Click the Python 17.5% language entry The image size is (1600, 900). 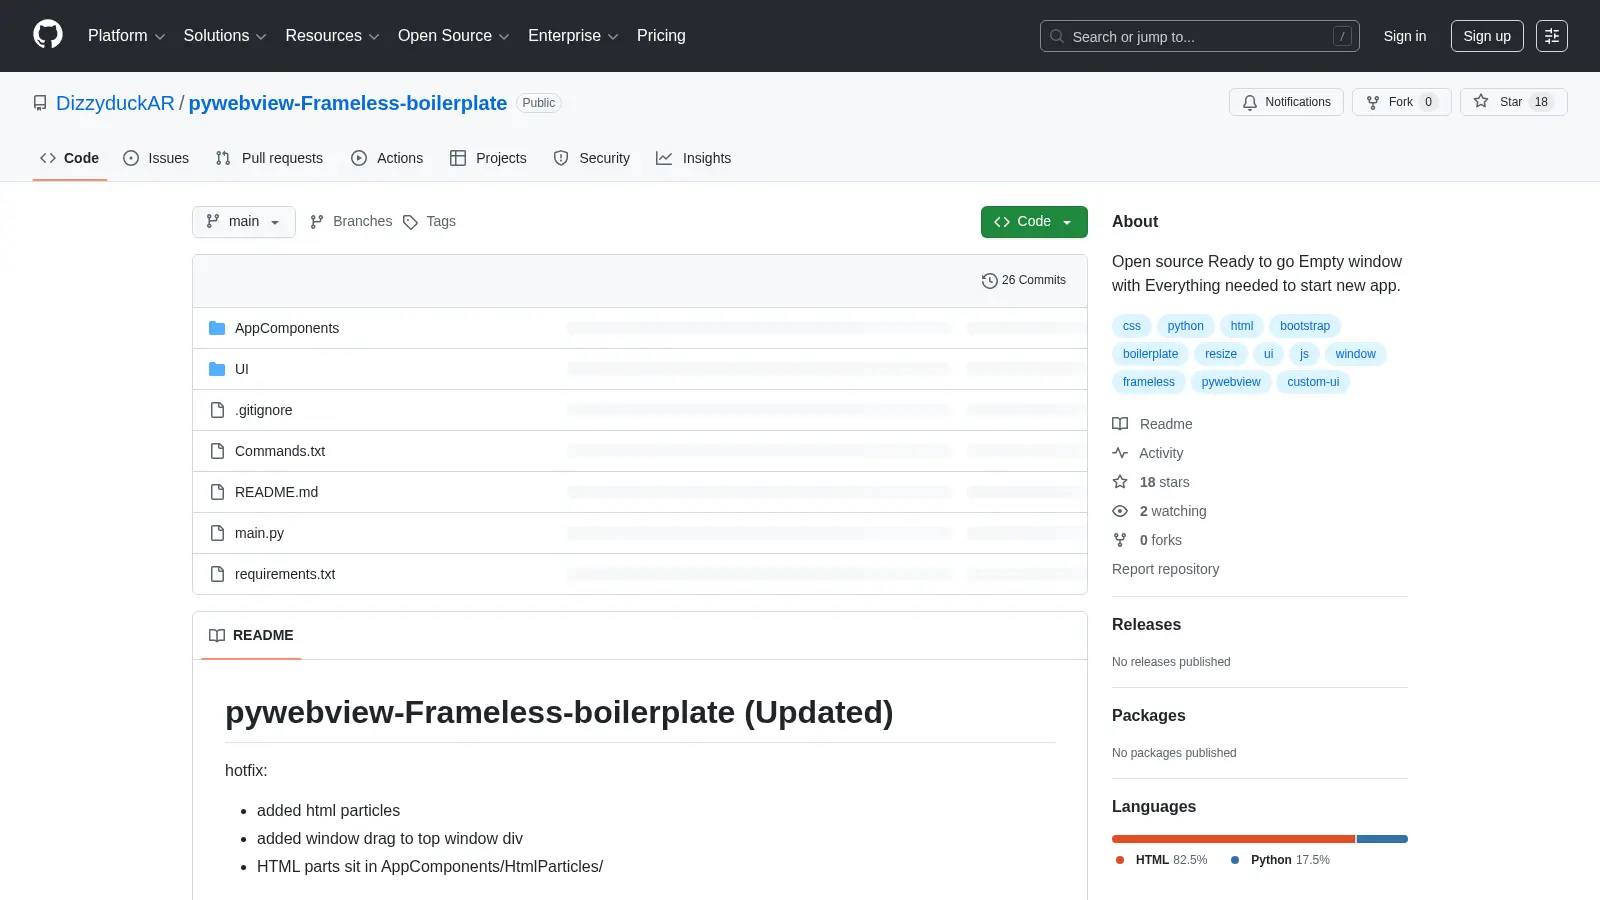1281,860
